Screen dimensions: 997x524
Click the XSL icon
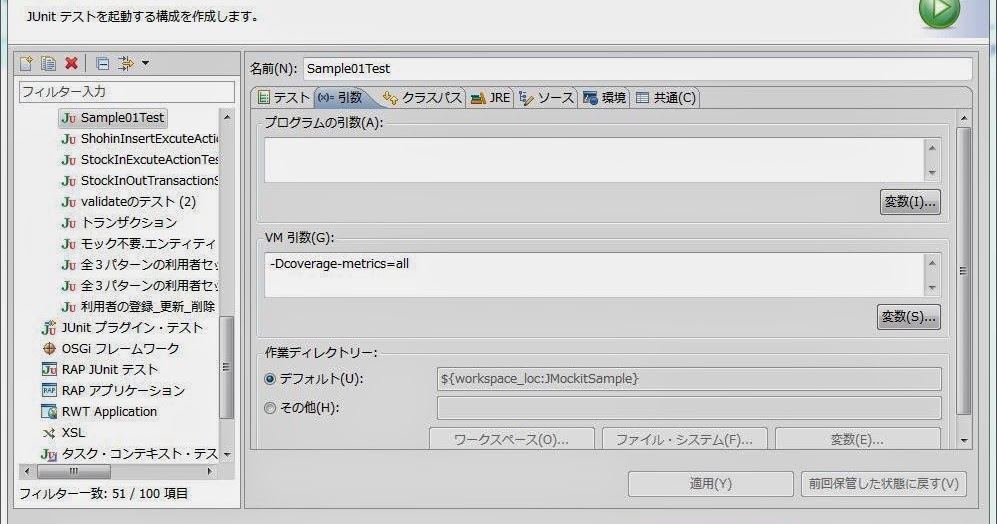pyautogui.click(x=49, y=433)
